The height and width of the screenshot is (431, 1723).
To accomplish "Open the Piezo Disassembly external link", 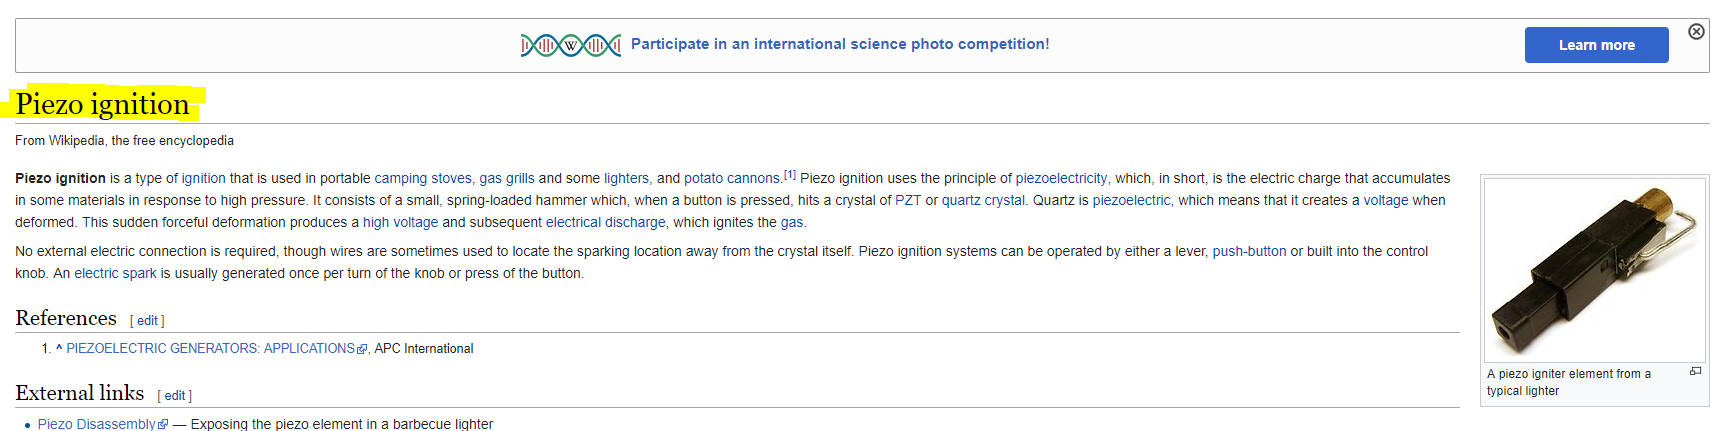I will [x=96, y=425].
